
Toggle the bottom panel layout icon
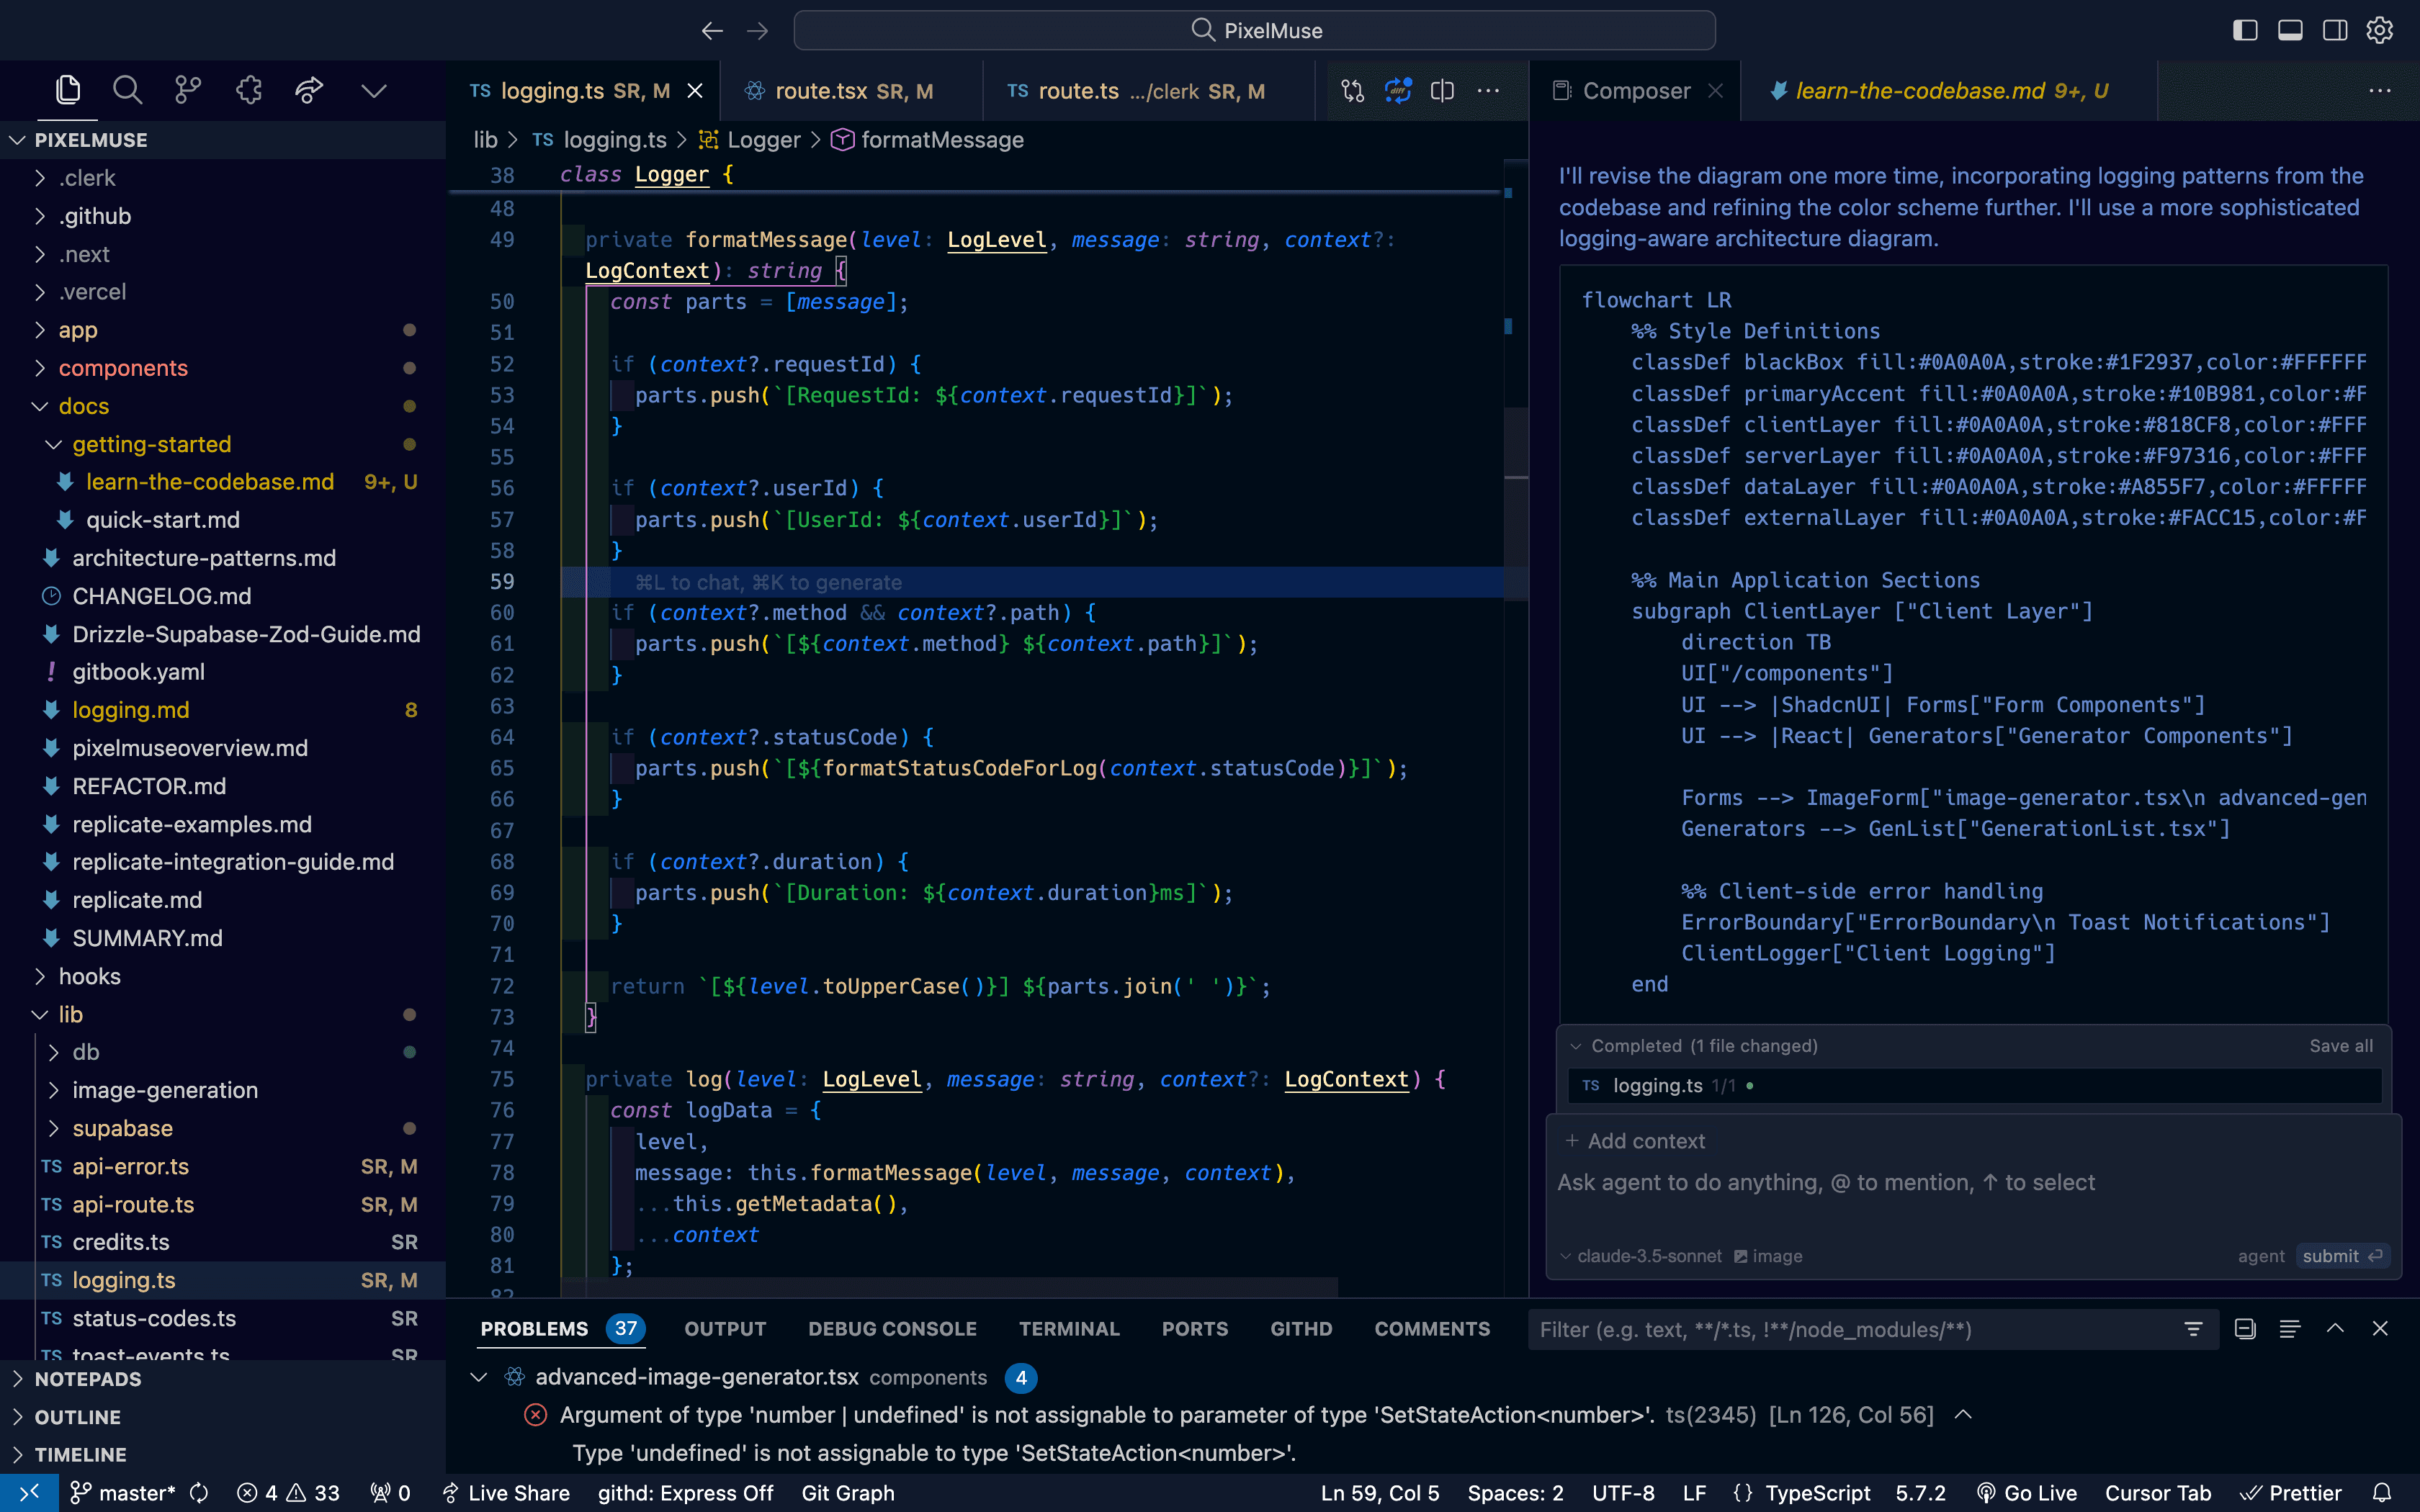tap(2290, 30)
